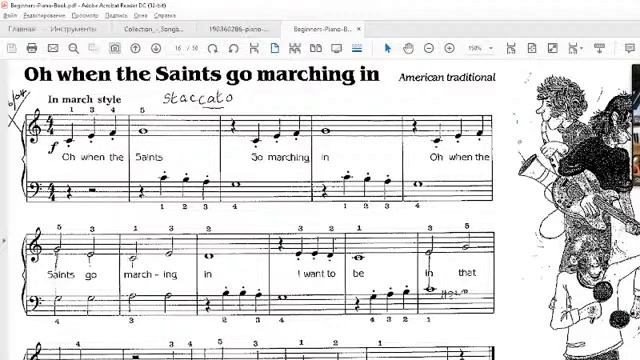Screen dimensions: 640x360
Task: Activate the selection arrow tool
Action: 388,48
